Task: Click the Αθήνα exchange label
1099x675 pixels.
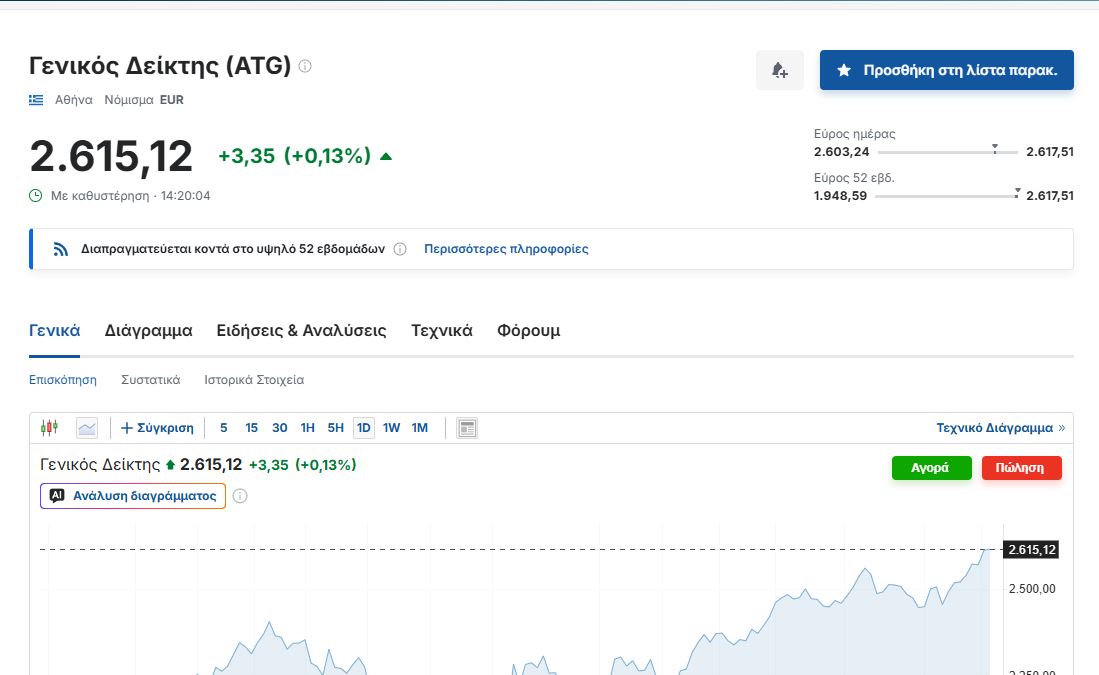Action: 74,100
